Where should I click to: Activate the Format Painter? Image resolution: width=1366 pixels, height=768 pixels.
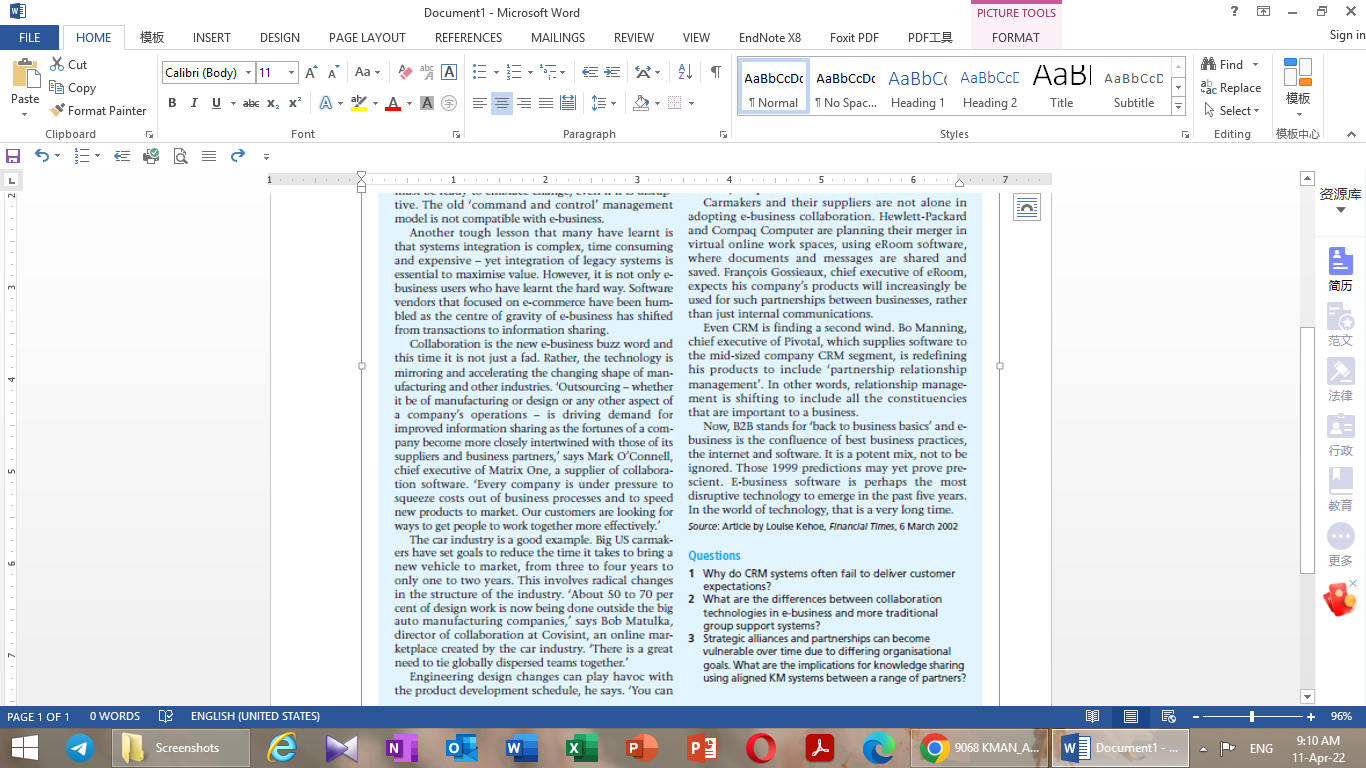pyautogui.click(x=98, y=110)
